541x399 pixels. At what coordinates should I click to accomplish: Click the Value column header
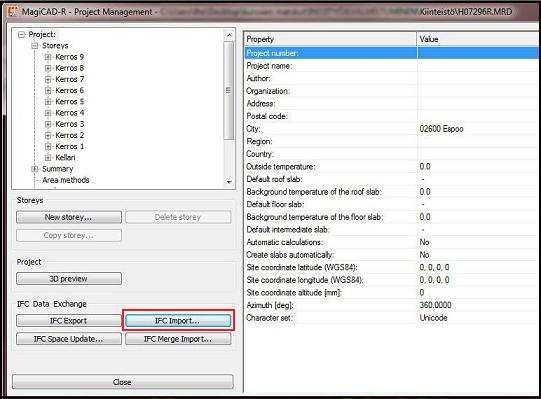click(479, 39)
